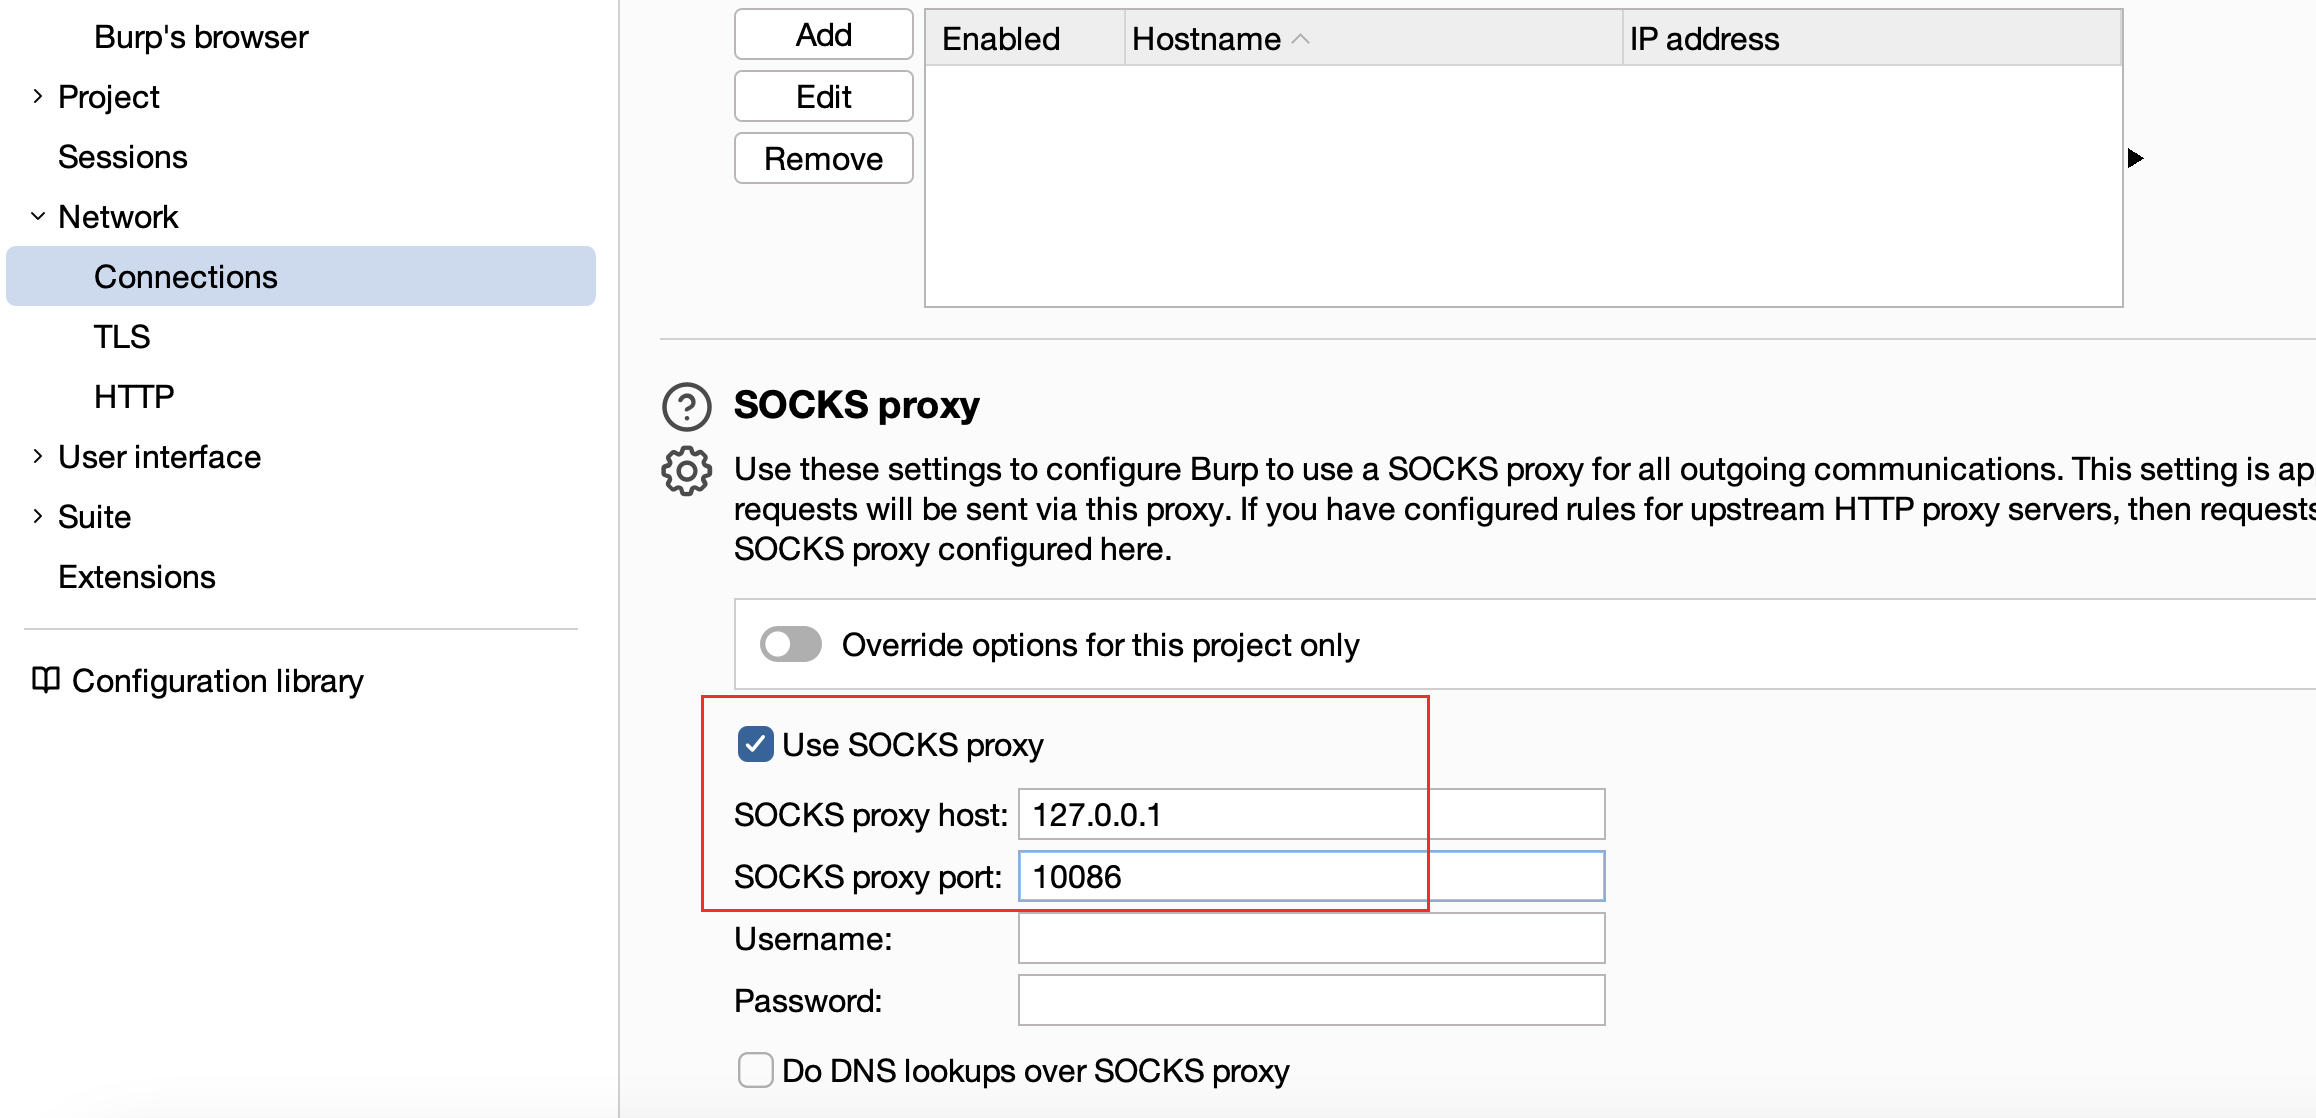Expand the Suite settings section
This screenshot has width=2316, height=1118.
tap(38, 516)
